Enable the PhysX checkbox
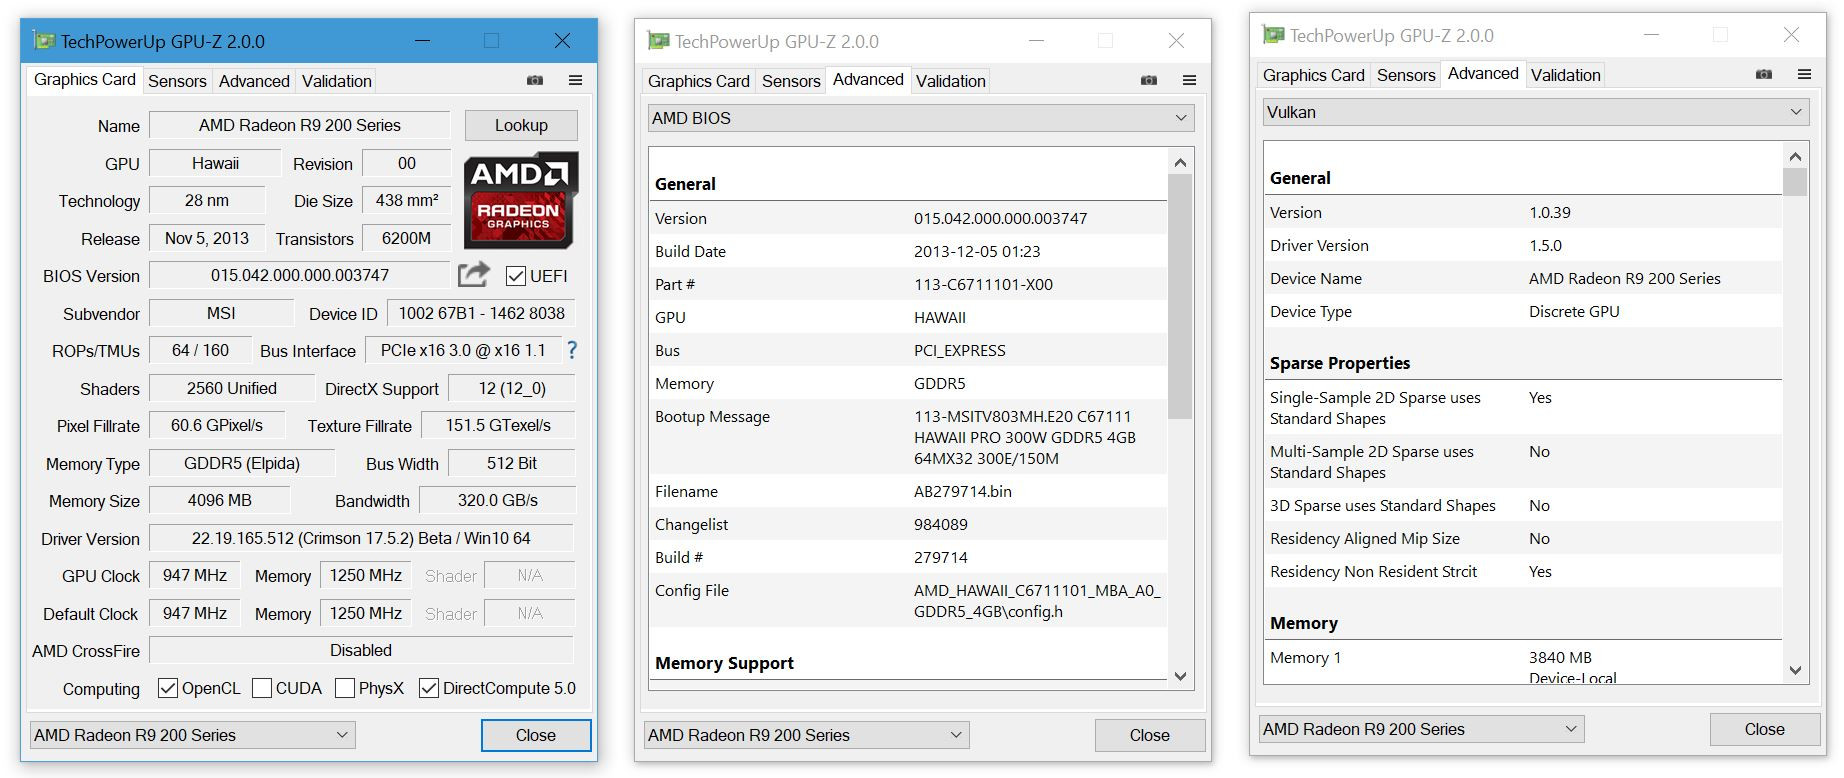This screenshot has height=778, width=1844. coord(345,688)
